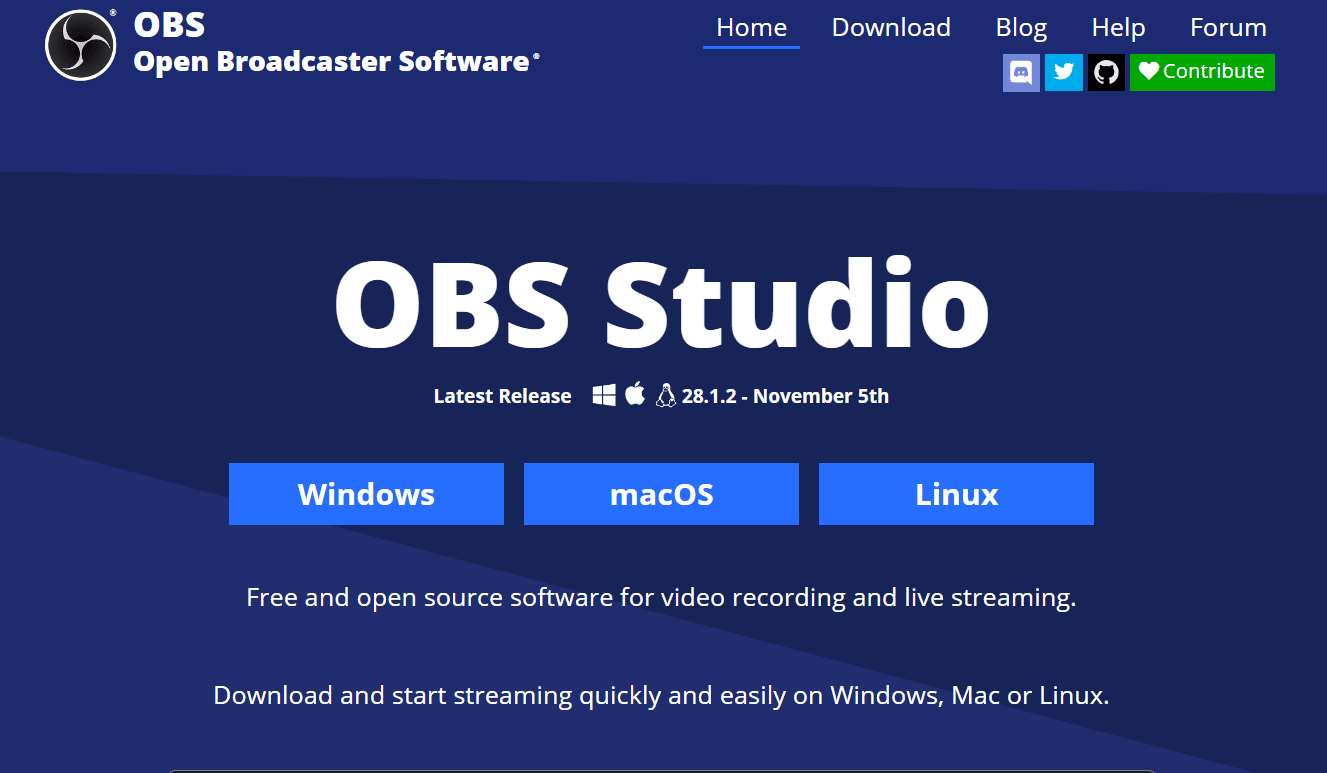
Task: Switch to the Download page
Action: click(890, 27)
